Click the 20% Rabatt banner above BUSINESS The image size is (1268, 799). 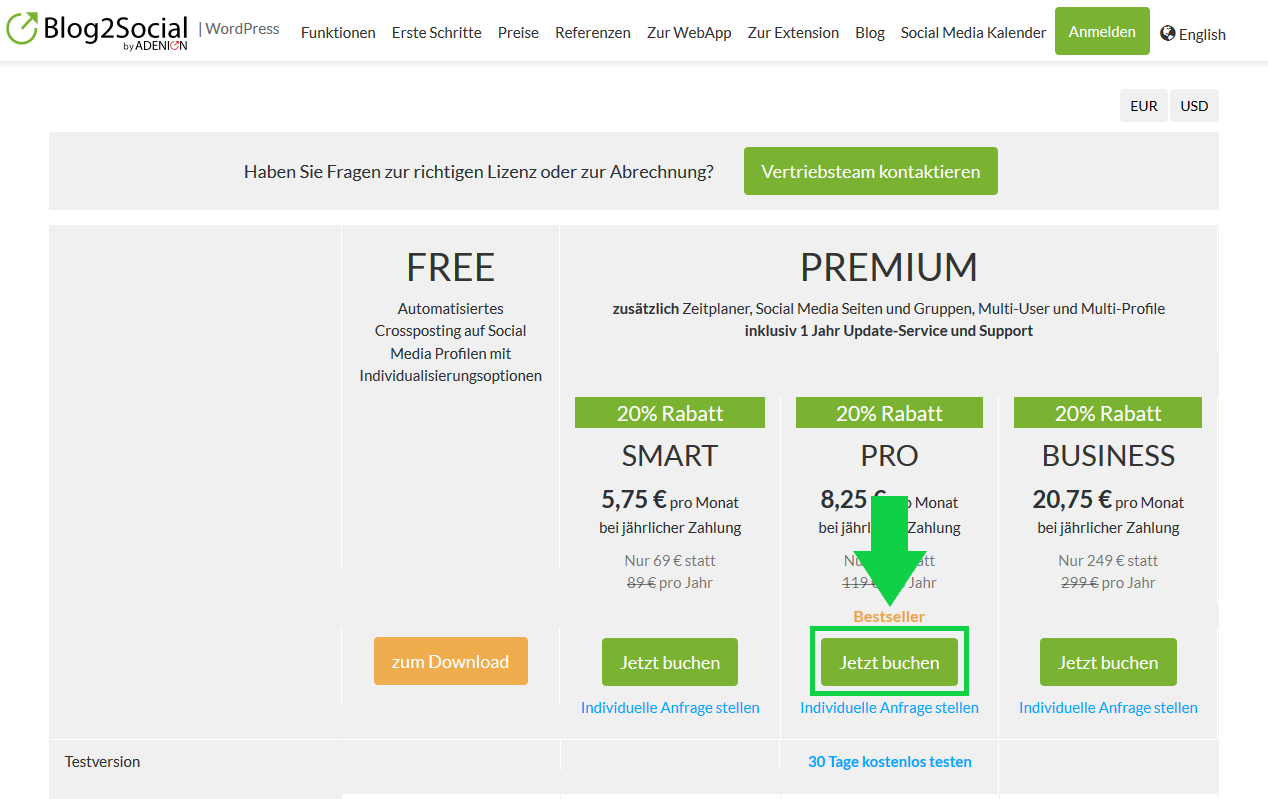pyautogui.click(x=1108, y=413)
